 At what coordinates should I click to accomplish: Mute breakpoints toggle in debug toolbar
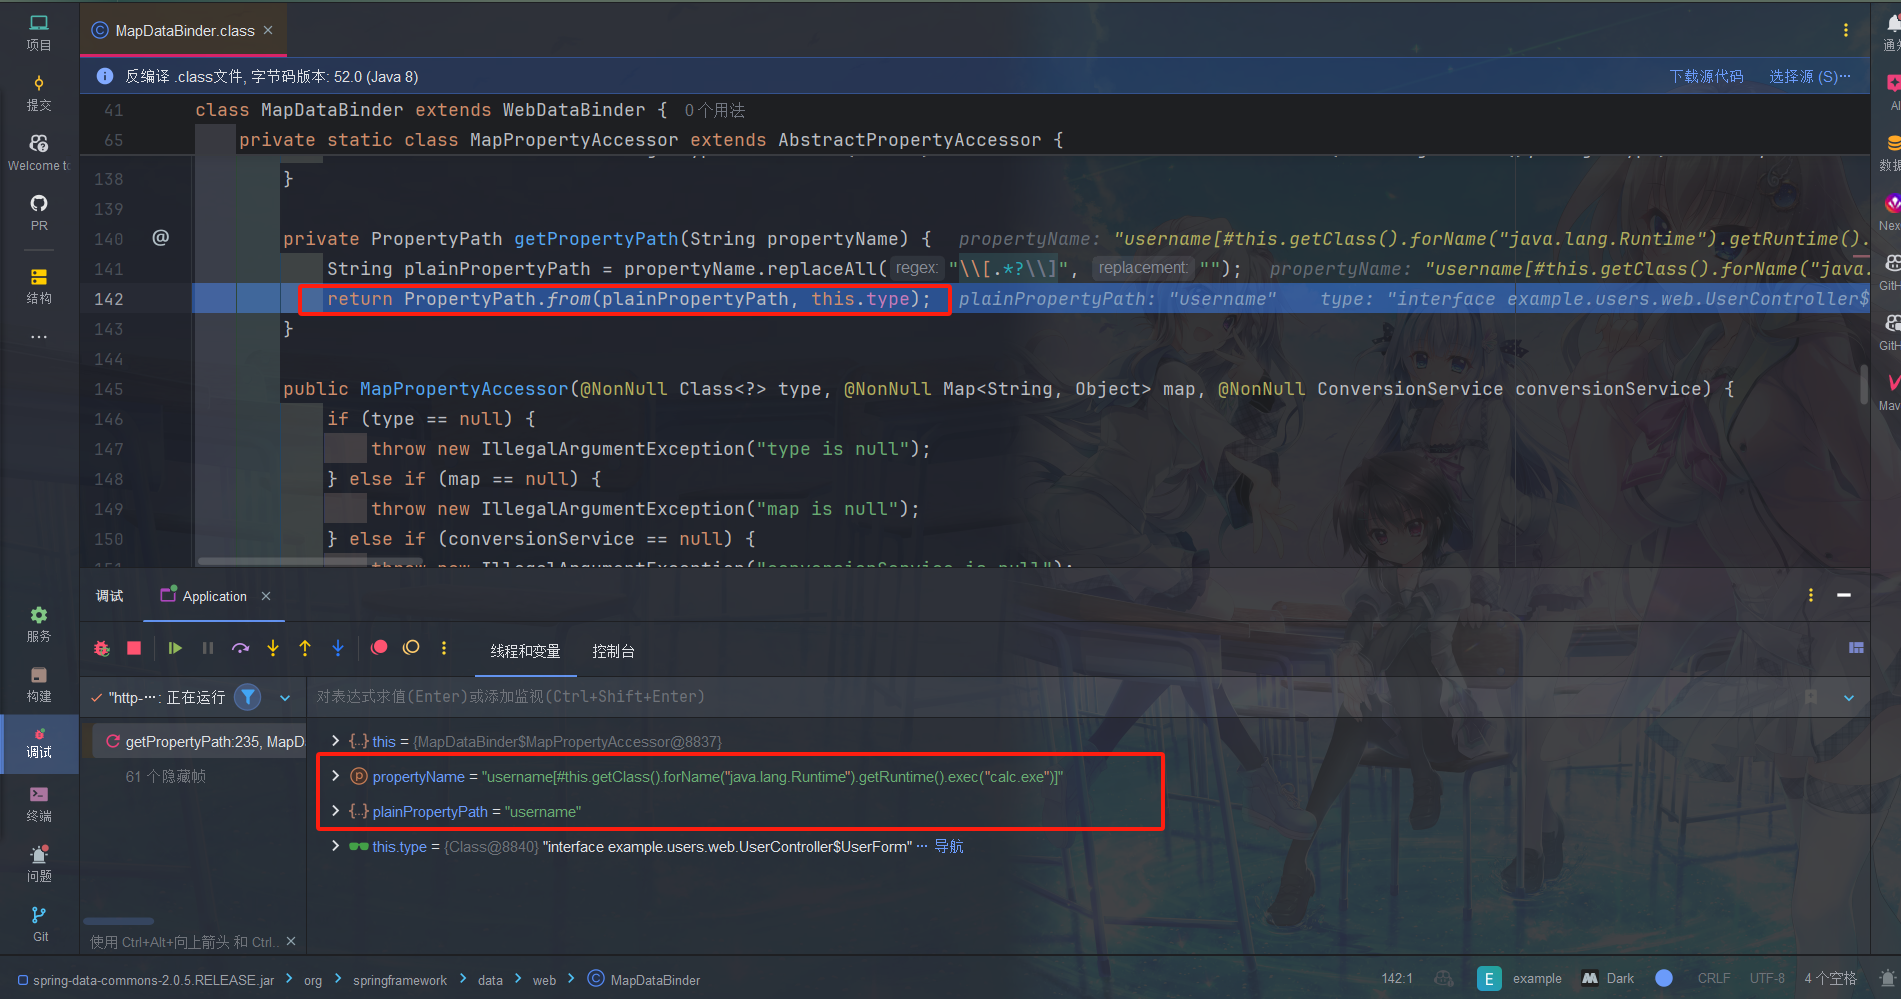[x=411, y=648]
